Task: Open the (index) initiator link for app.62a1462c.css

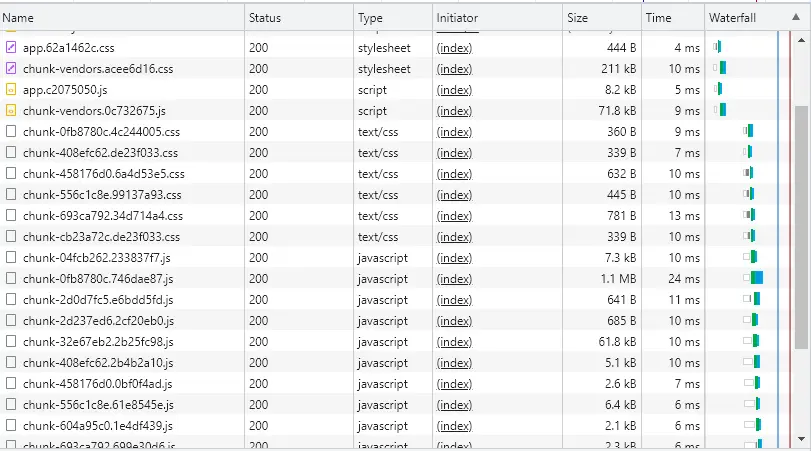Action: pos(454,48)
